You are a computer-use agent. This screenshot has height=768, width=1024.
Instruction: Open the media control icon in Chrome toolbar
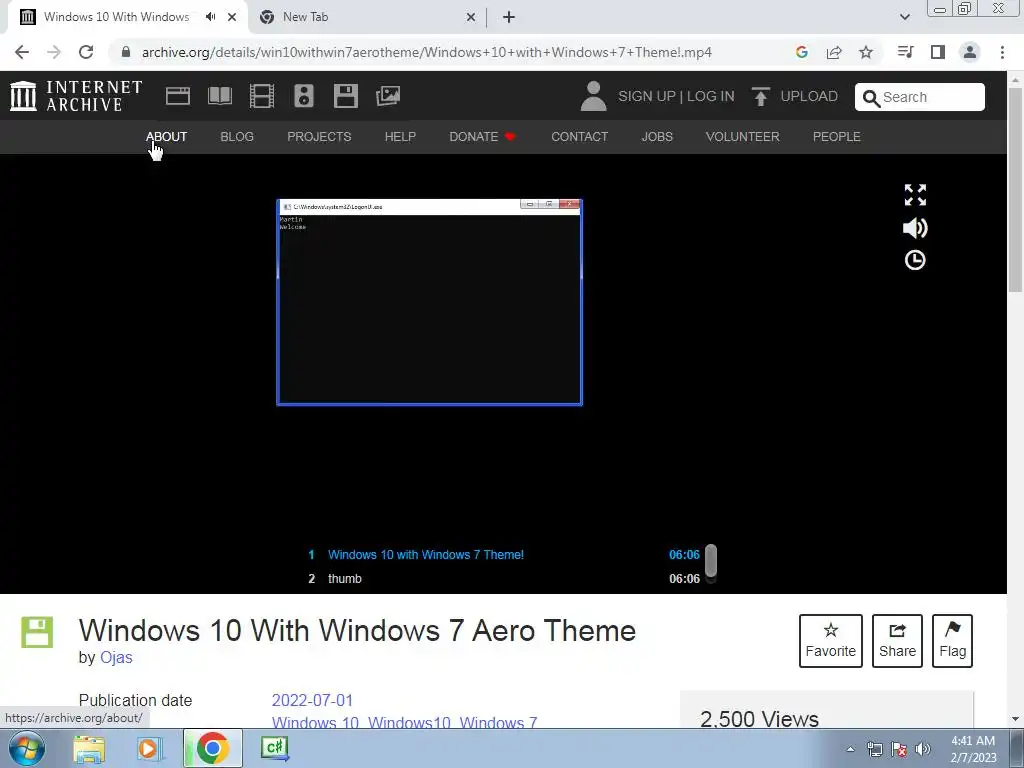(x=905, y=52)
